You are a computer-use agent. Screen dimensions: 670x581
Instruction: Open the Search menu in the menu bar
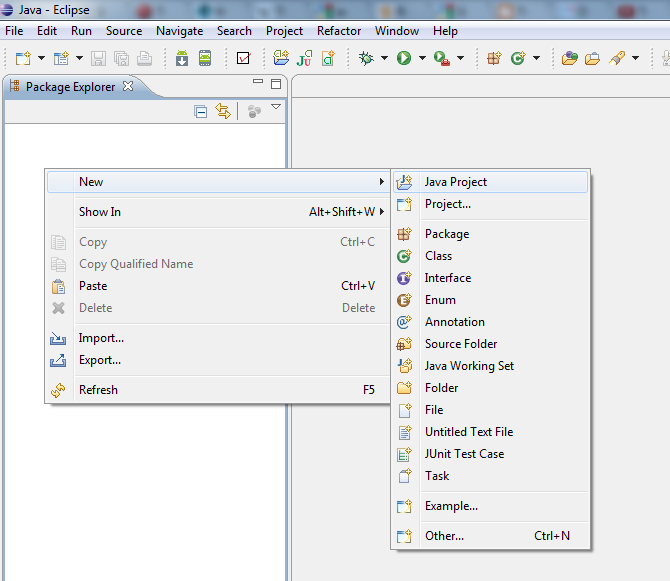point(234,31)
